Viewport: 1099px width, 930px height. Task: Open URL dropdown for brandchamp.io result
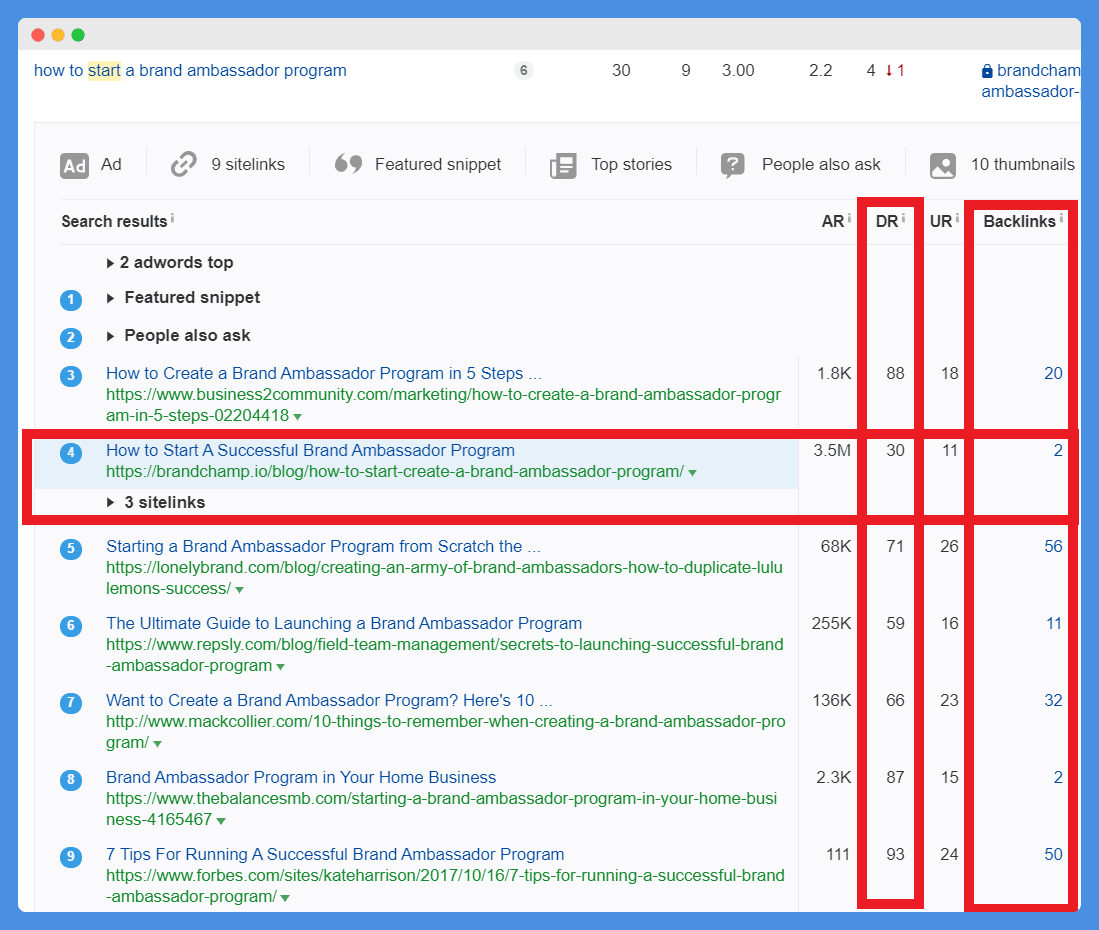point(692,473)
